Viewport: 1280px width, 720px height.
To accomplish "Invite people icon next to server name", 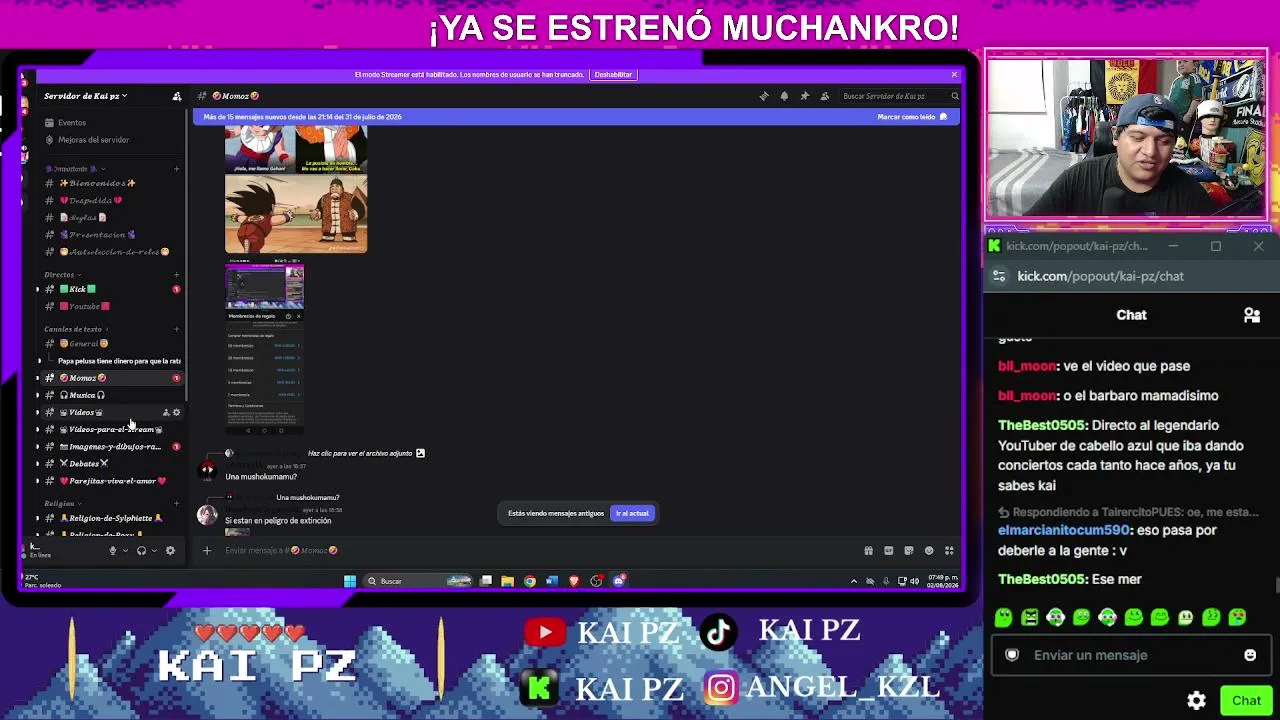I will point(177,96).
